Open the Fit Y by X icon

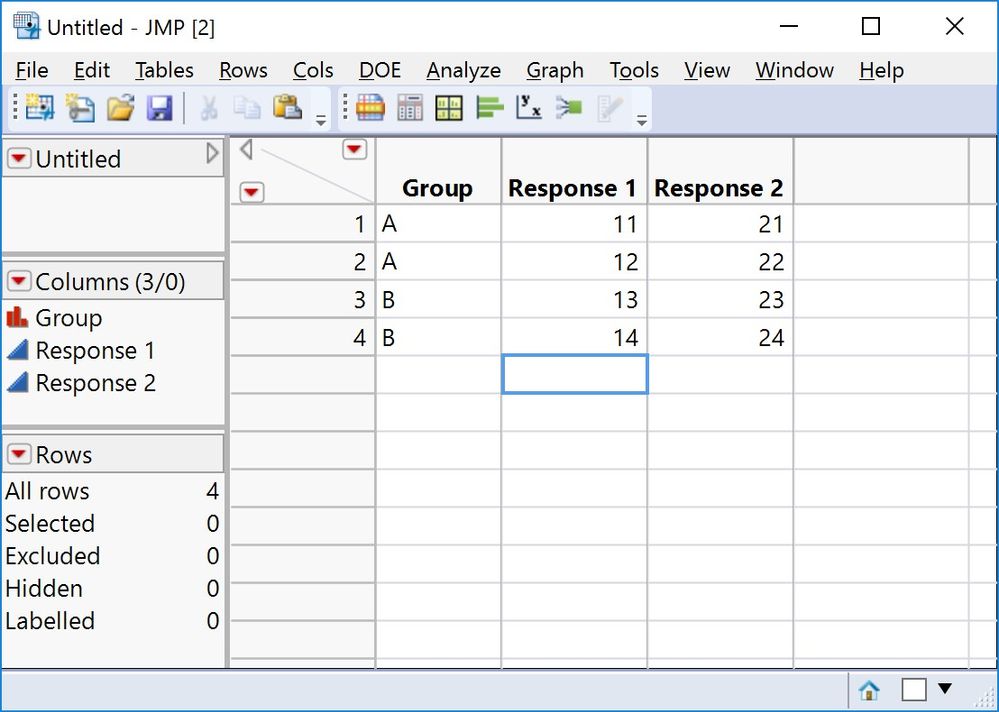click(529, 108)
